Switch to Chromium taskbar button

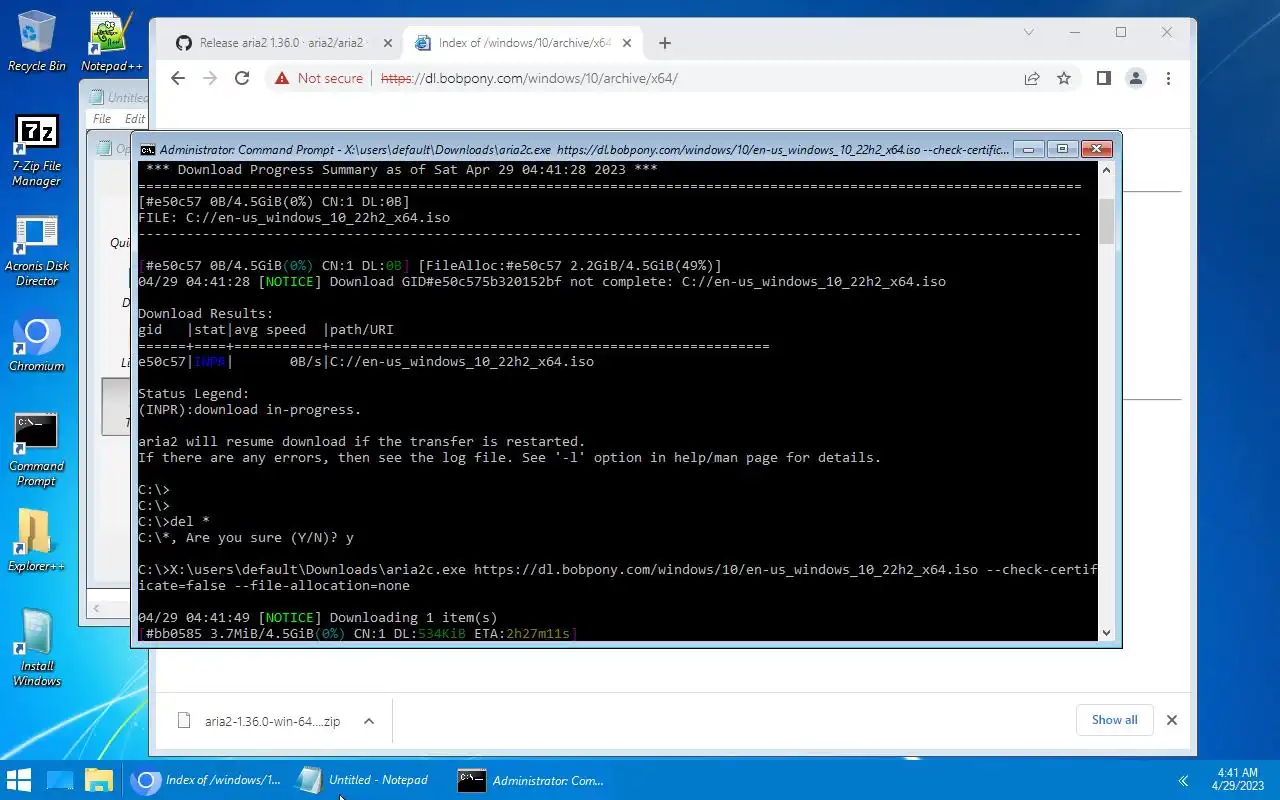[207, 780]
